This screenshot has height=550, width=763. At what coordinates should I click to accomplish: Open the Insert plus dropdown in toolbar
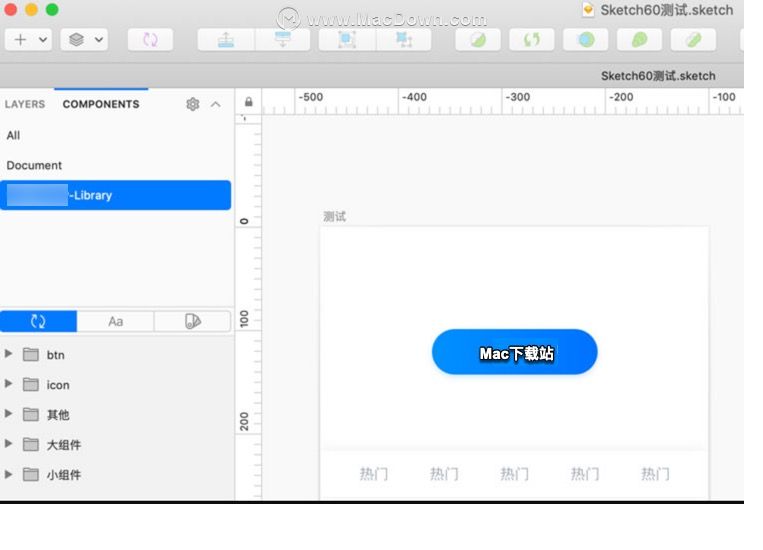(27, 39)
